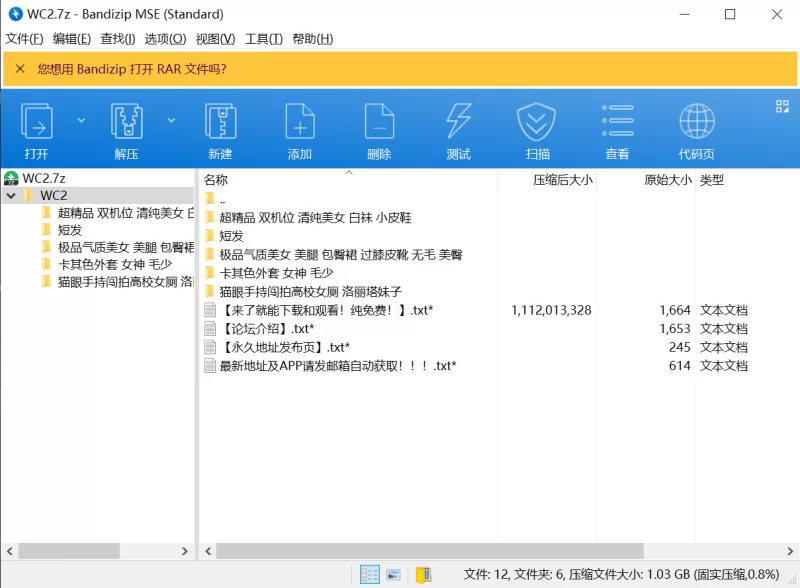The image size is (800, 588).
Task: Select the WC2.7z archive root icon
Action: [11, 178]
